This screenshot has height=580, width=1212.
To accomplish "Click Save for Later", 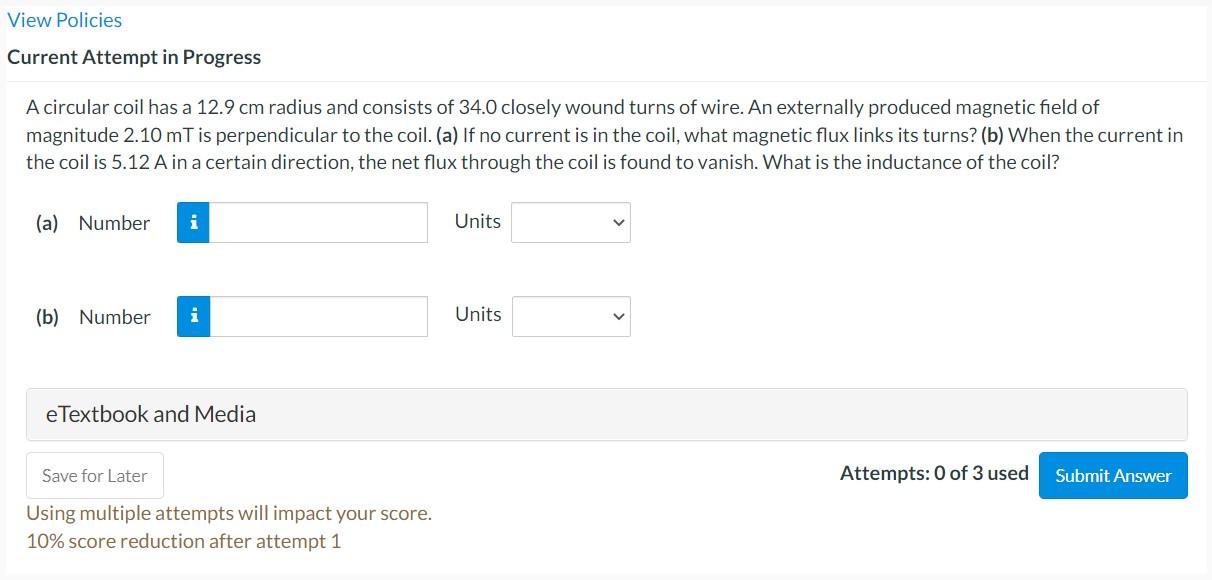I will 94,475.
